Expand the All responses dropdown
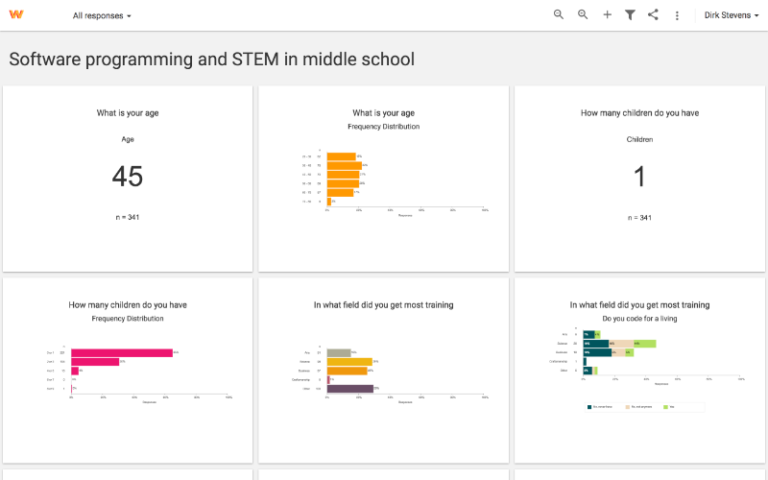This screenshot has height=480, width=768. pyautogui.click(x=102, y=16)
